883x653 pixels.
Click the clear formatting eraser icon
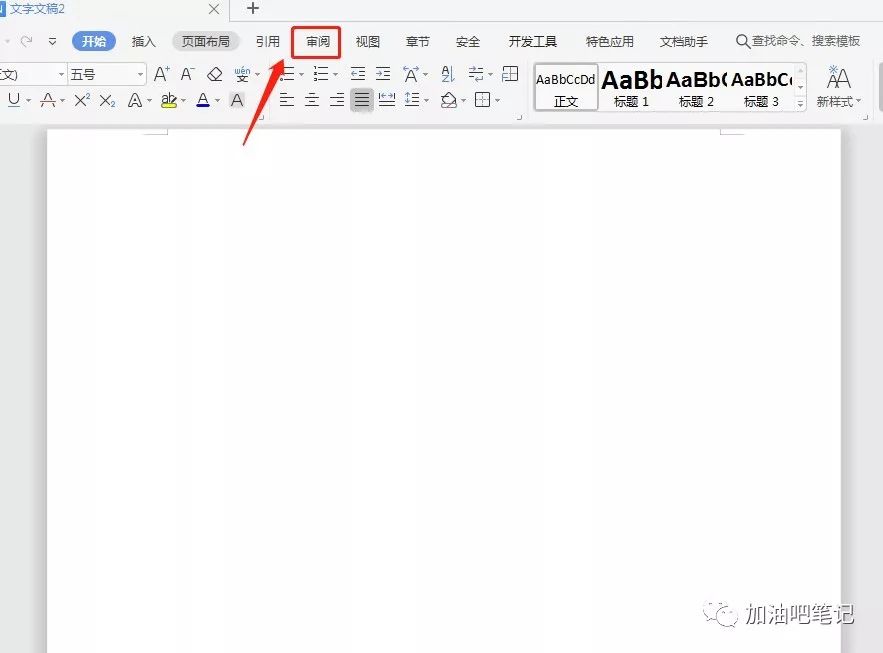click(x=215, y=74)
